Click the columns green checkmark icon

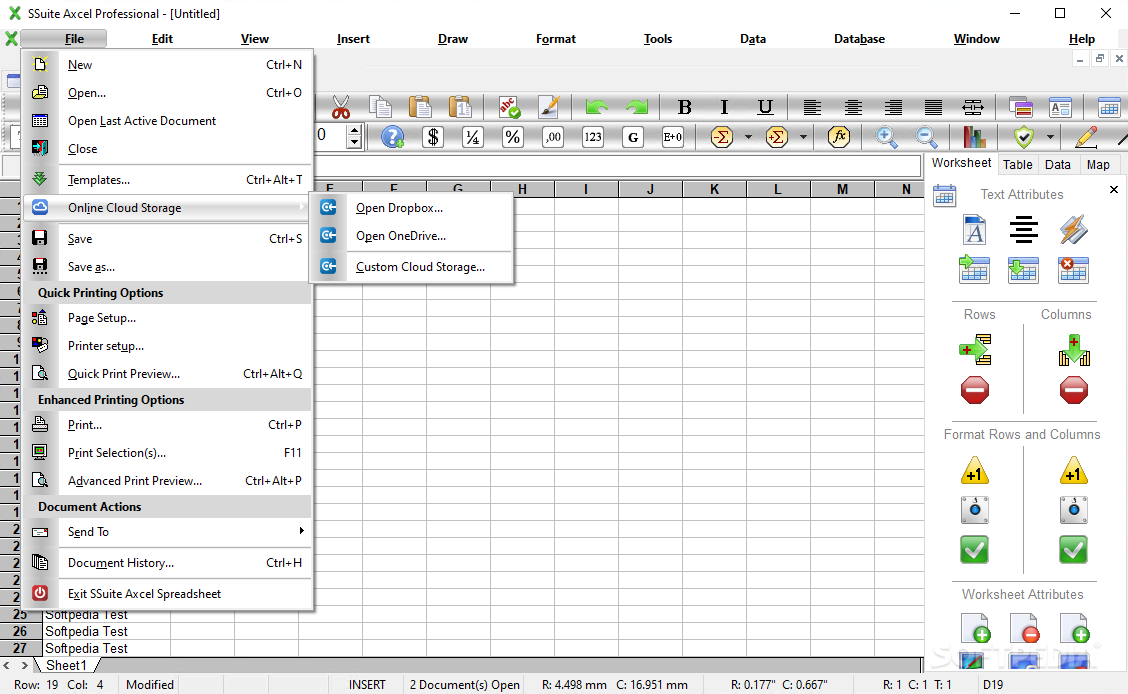[1073, 550]
